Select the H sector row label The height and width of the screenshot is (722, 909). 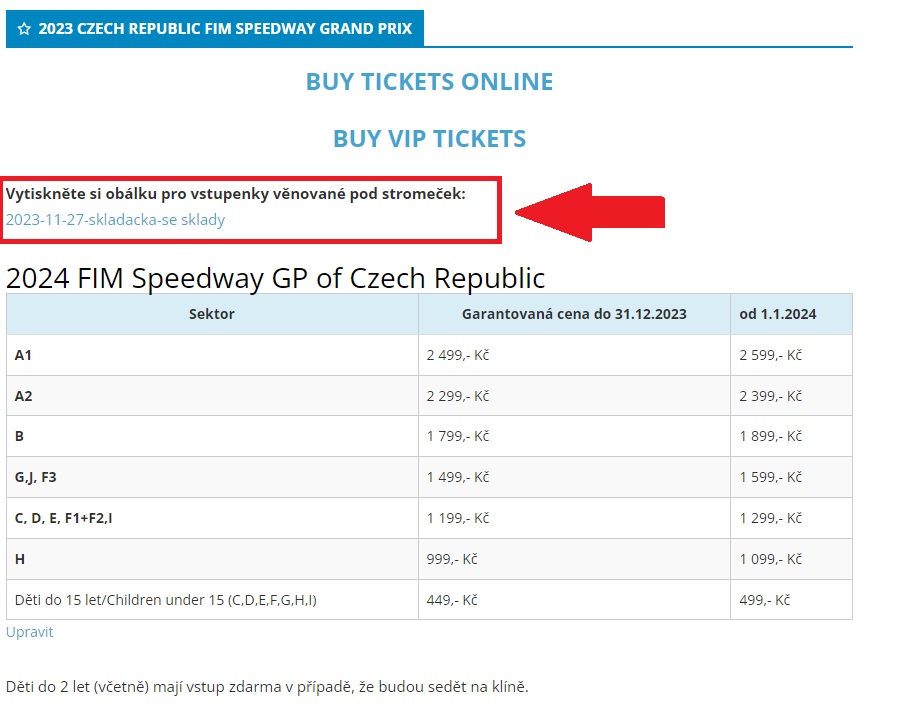pos(20,559)
